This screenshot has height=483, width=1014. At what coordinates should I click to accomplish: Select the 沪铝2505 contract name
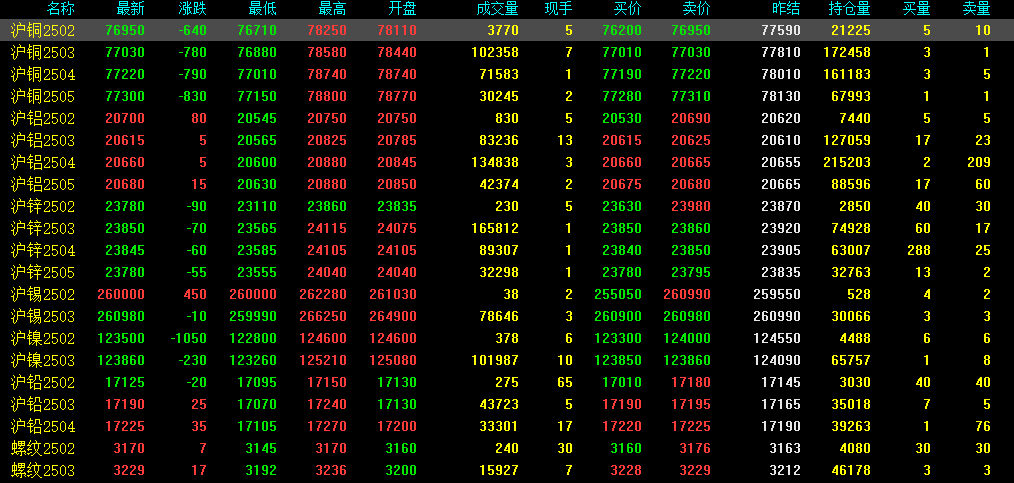43,184
